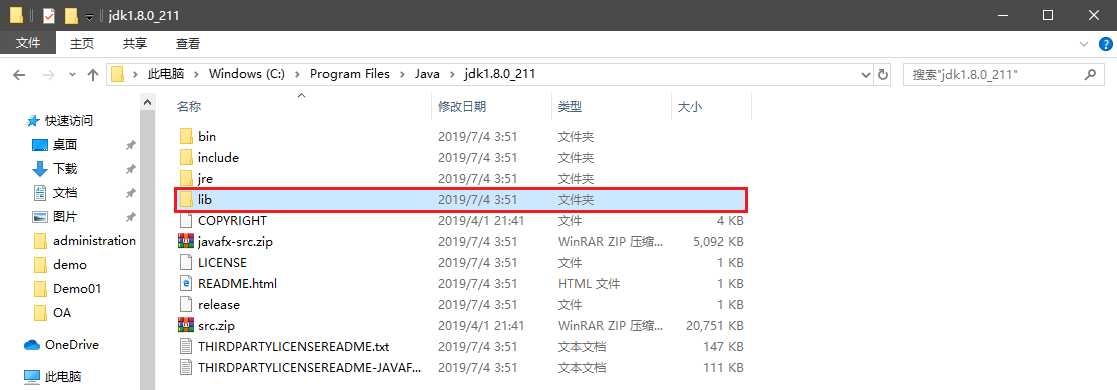Click the LICENSE file icon
The width and height of the screenshot is (1117, 390).
[186, 262]
